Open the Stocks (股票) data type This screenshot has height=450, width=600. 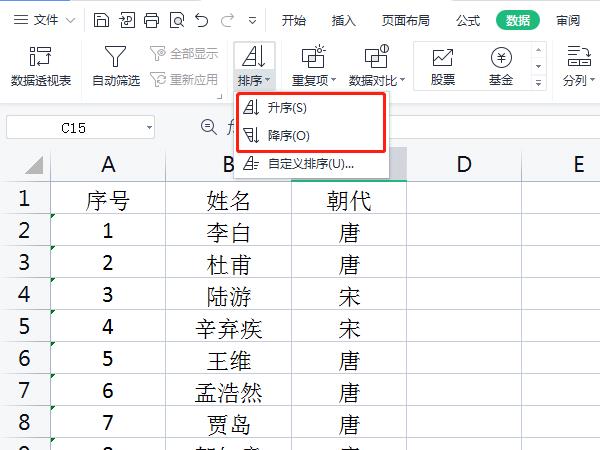443,66
